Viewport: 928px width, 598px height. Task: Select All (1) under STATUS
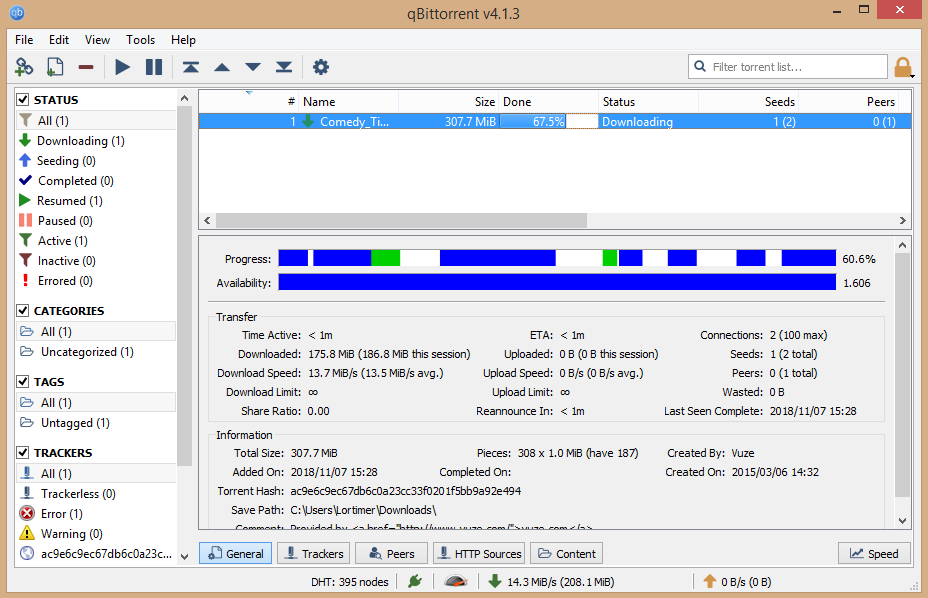[x=96, y=120]
